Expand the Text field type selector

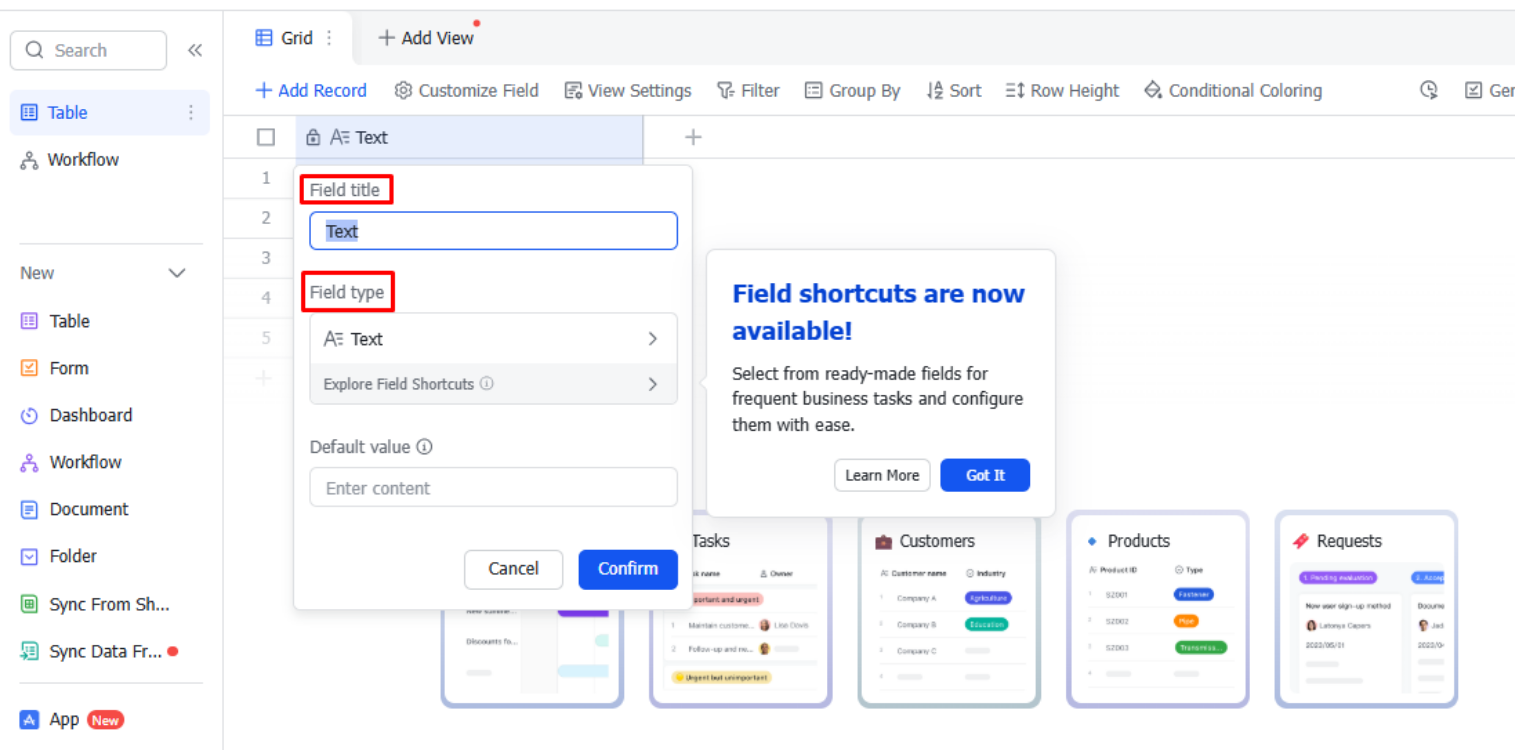[493, 339]
